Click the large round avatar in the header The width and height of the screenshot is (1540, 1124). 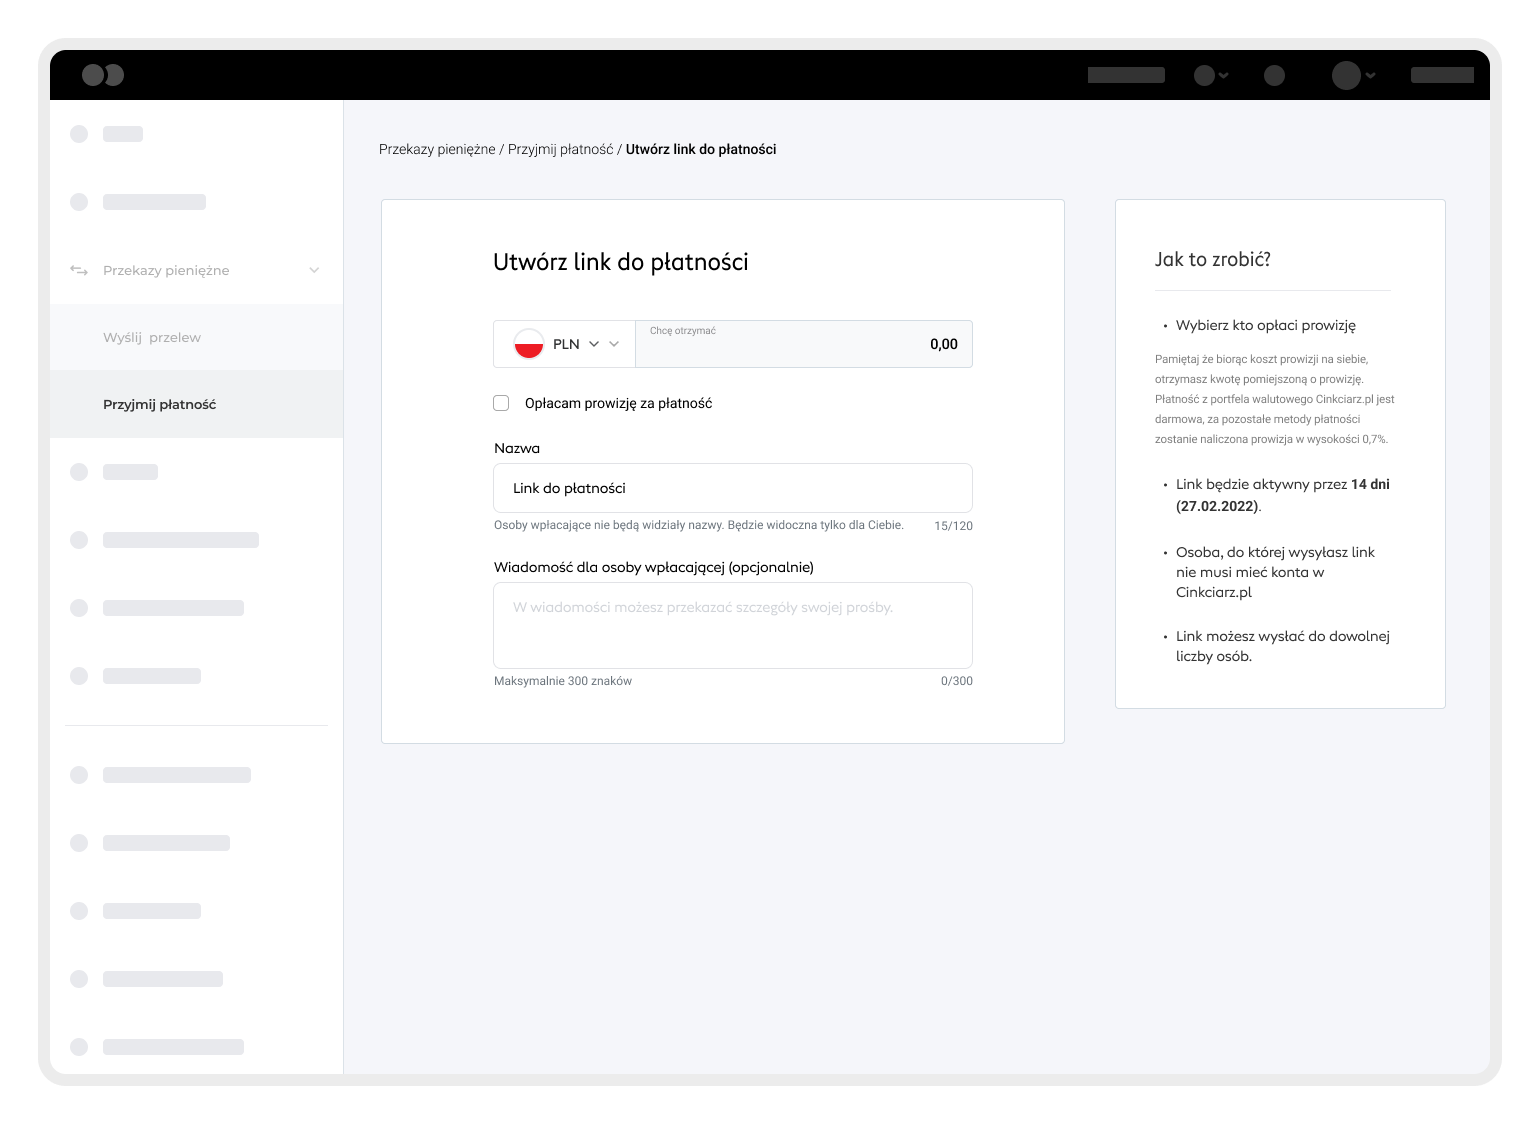point(1346,75)
